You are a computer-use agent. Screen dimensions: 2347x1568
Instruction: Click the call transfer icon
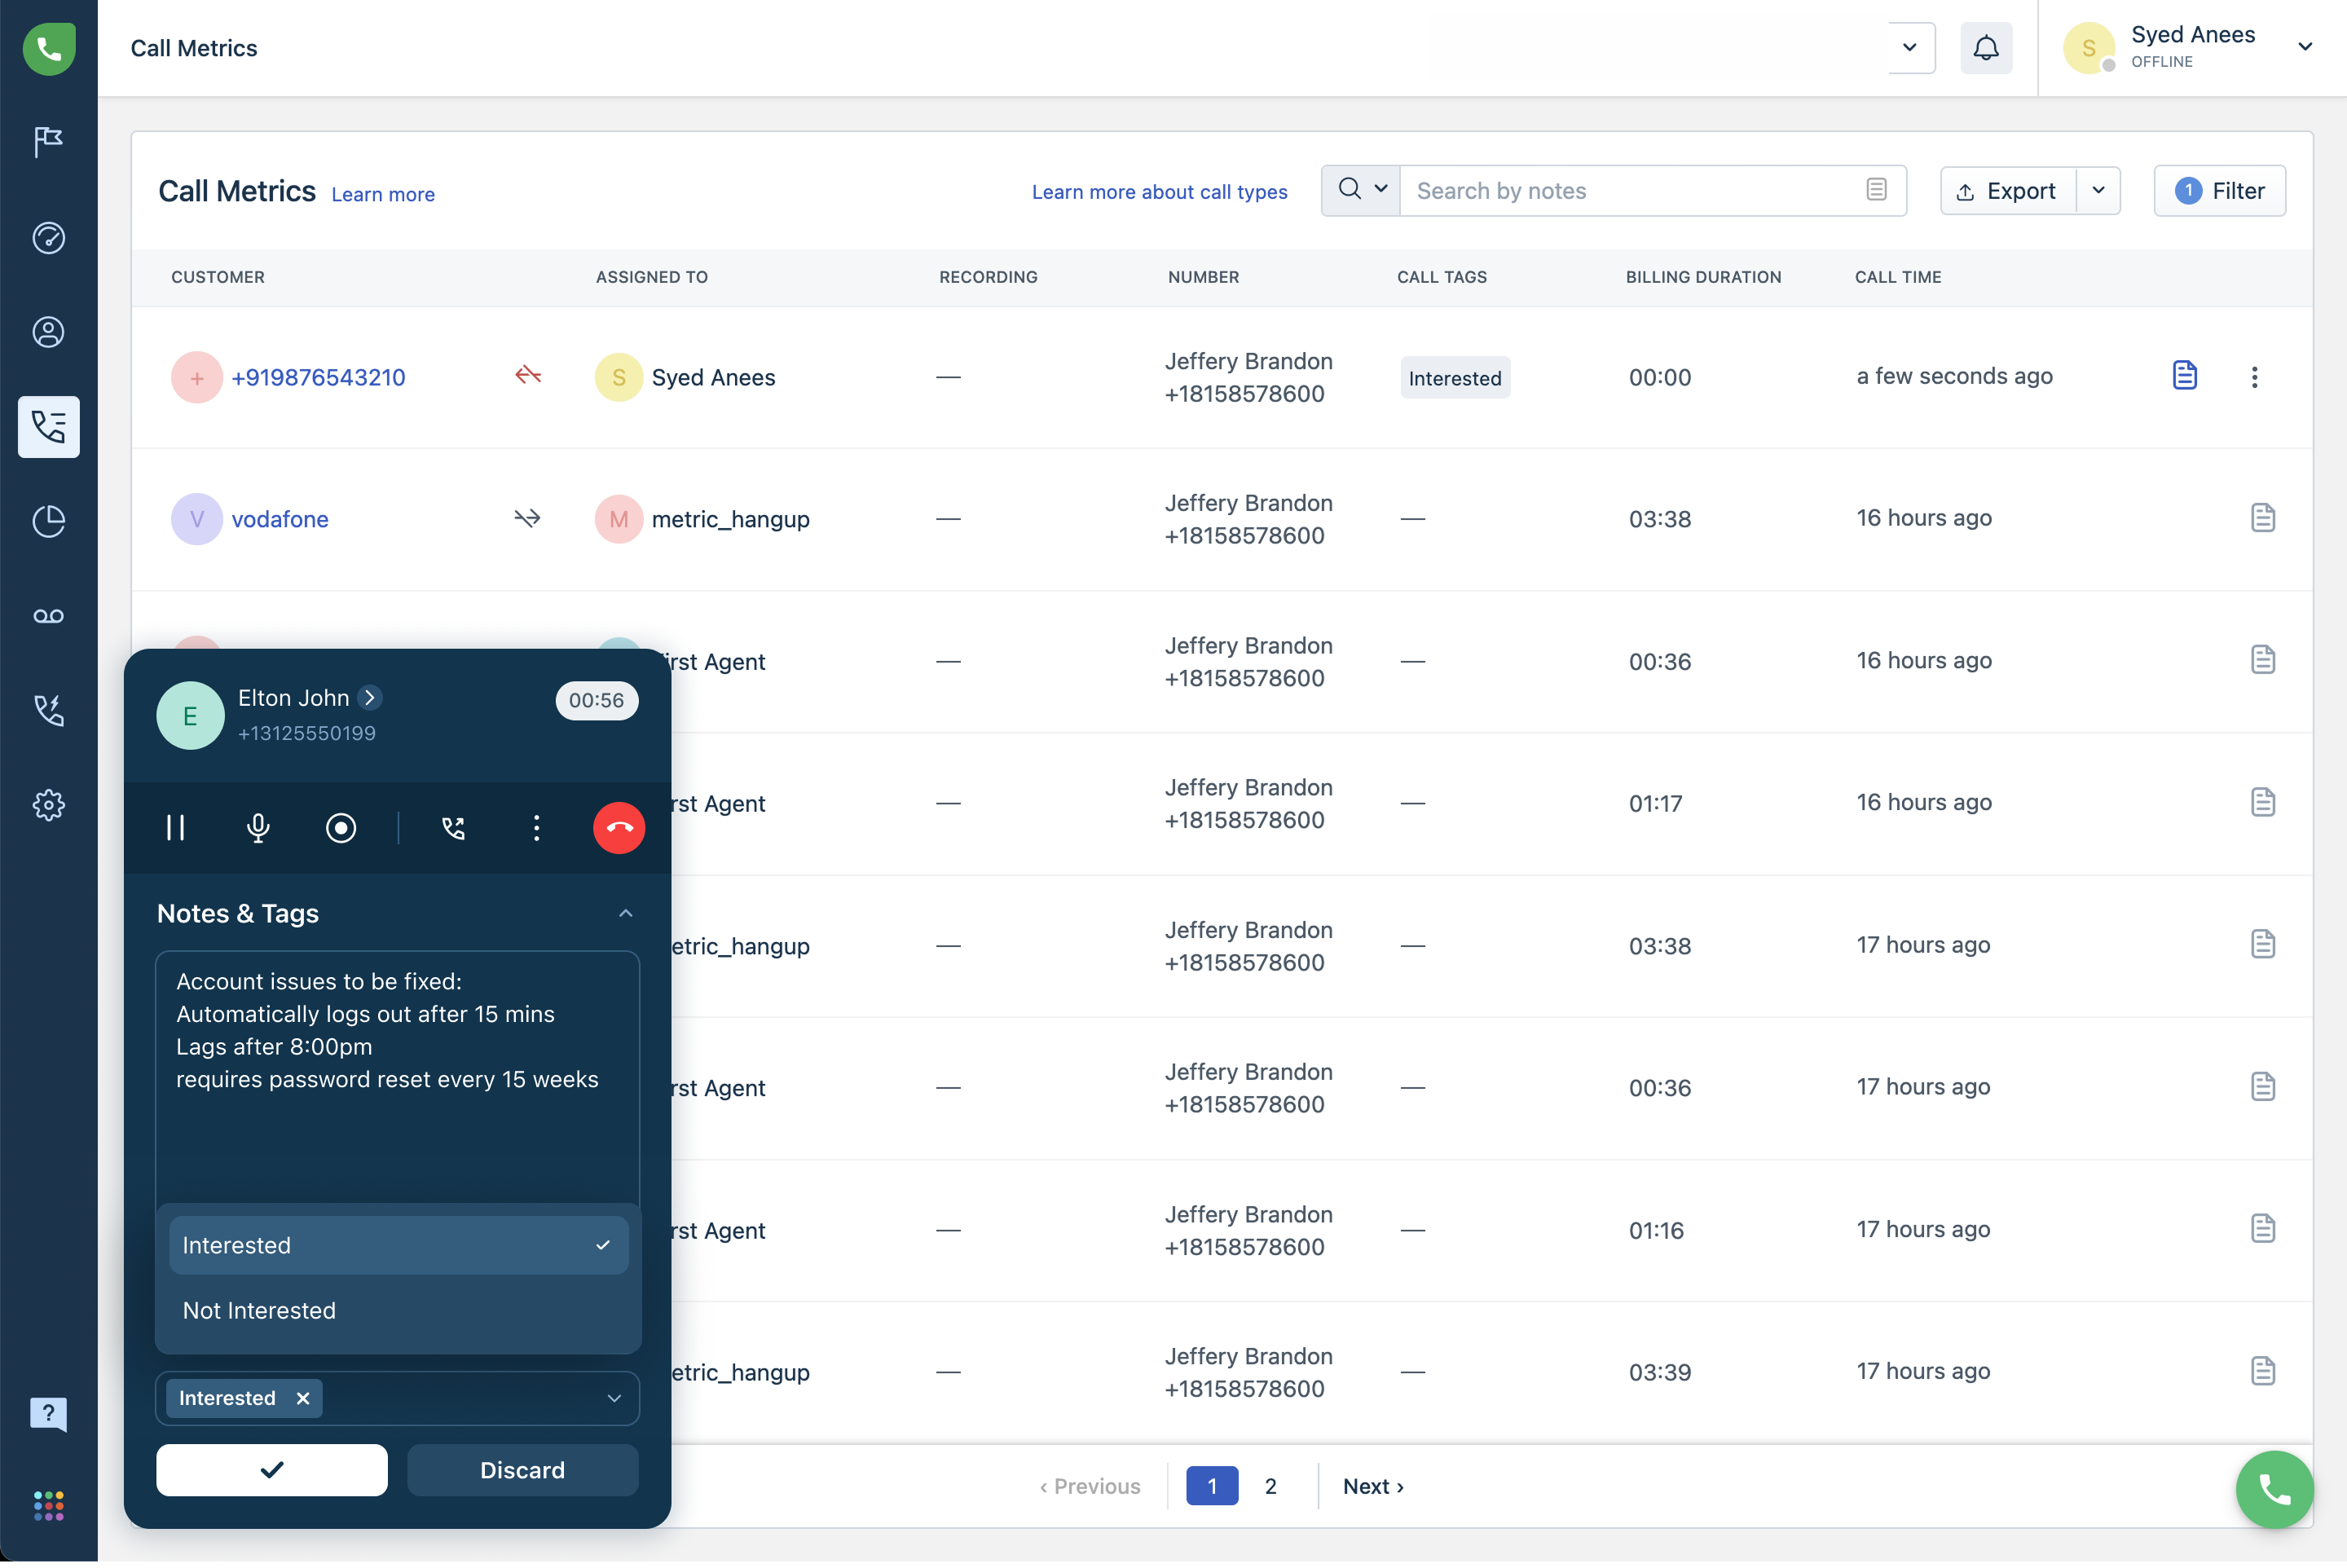coord(454,828)
